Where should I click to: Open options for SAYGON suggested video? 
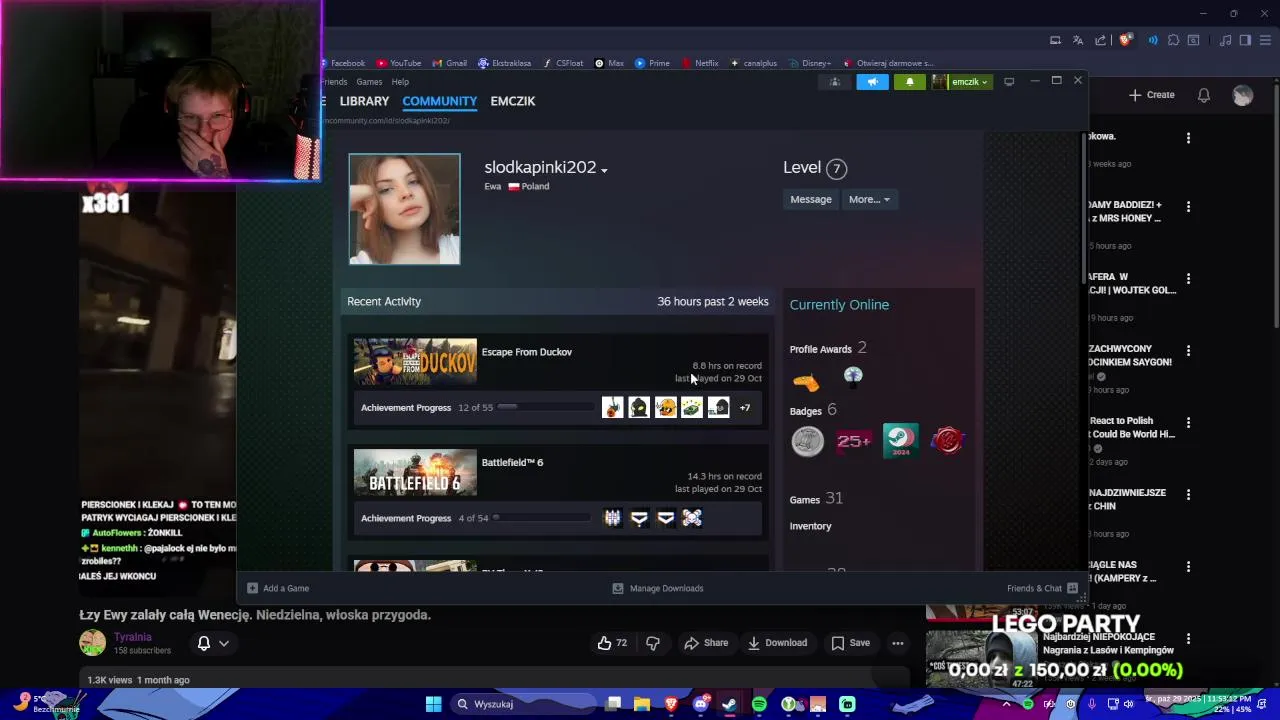[1188, 351]
